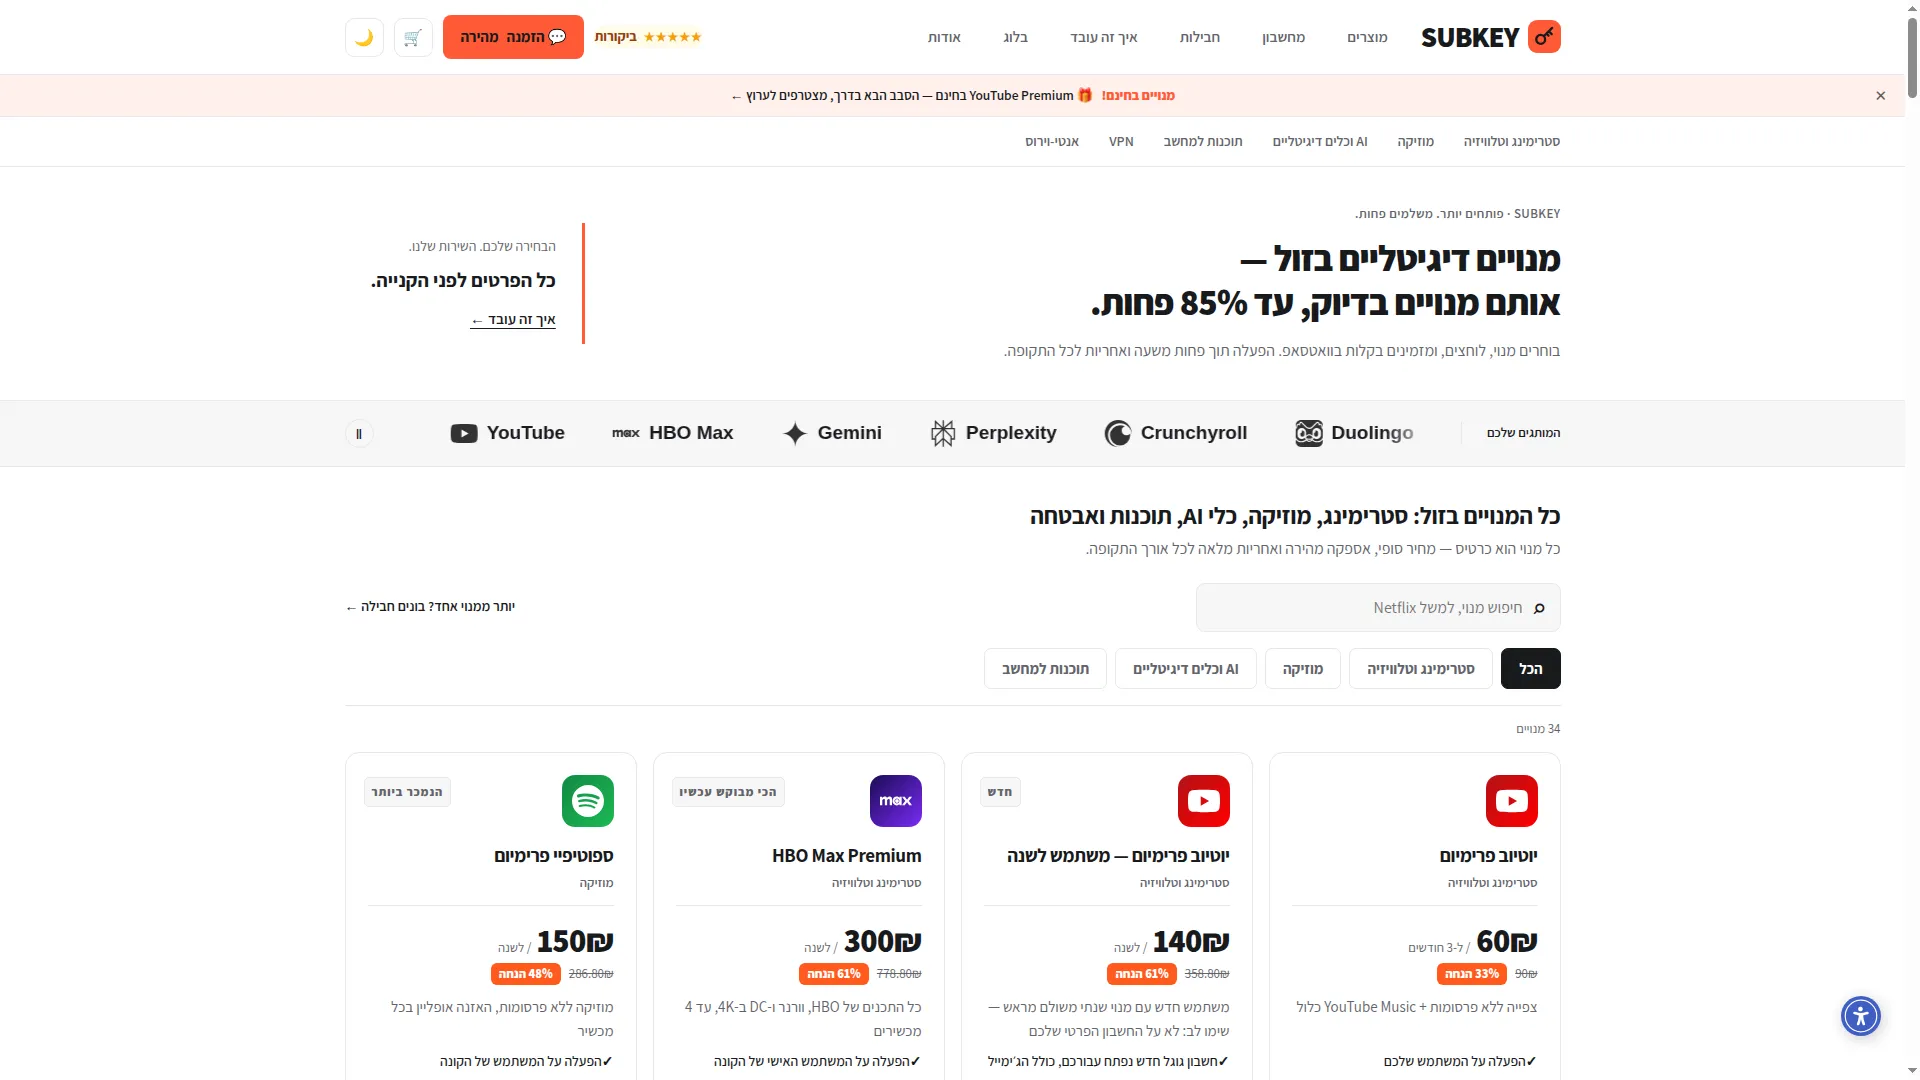1920x1080 pixels.
Task: Click the 140₪ price text
Action: 1191,942
